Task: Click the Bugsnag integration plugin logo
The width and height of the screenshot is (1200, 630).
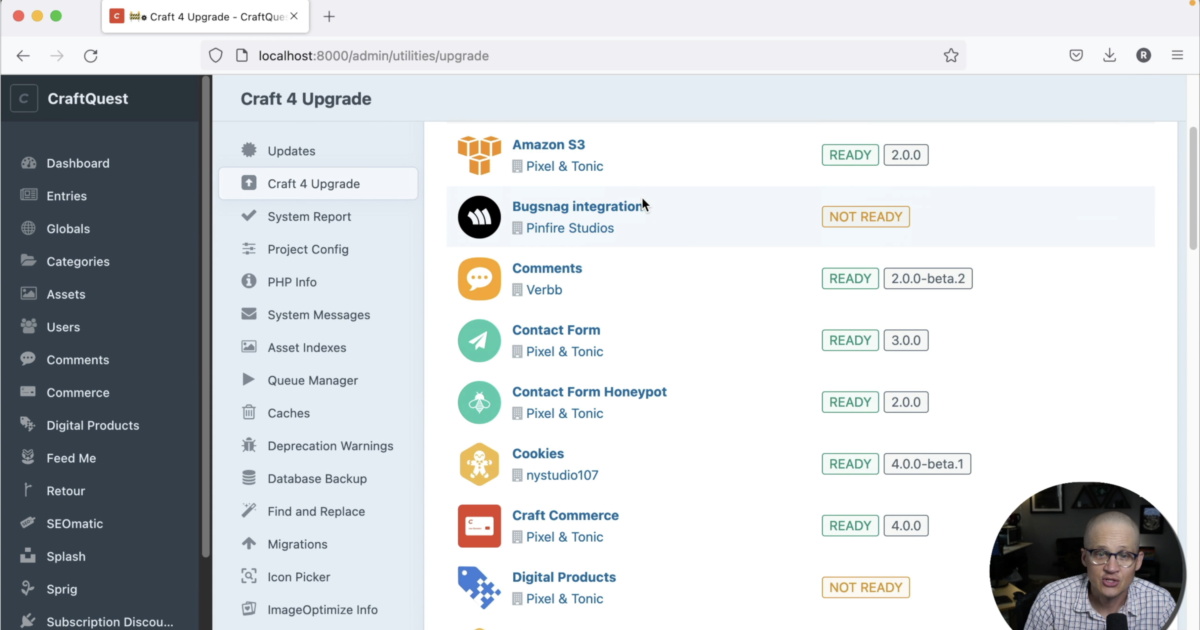Action: coord(479,217)
